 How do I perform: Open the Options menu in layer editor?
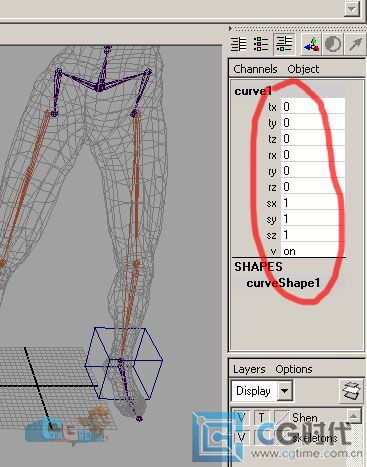[294, 369]
